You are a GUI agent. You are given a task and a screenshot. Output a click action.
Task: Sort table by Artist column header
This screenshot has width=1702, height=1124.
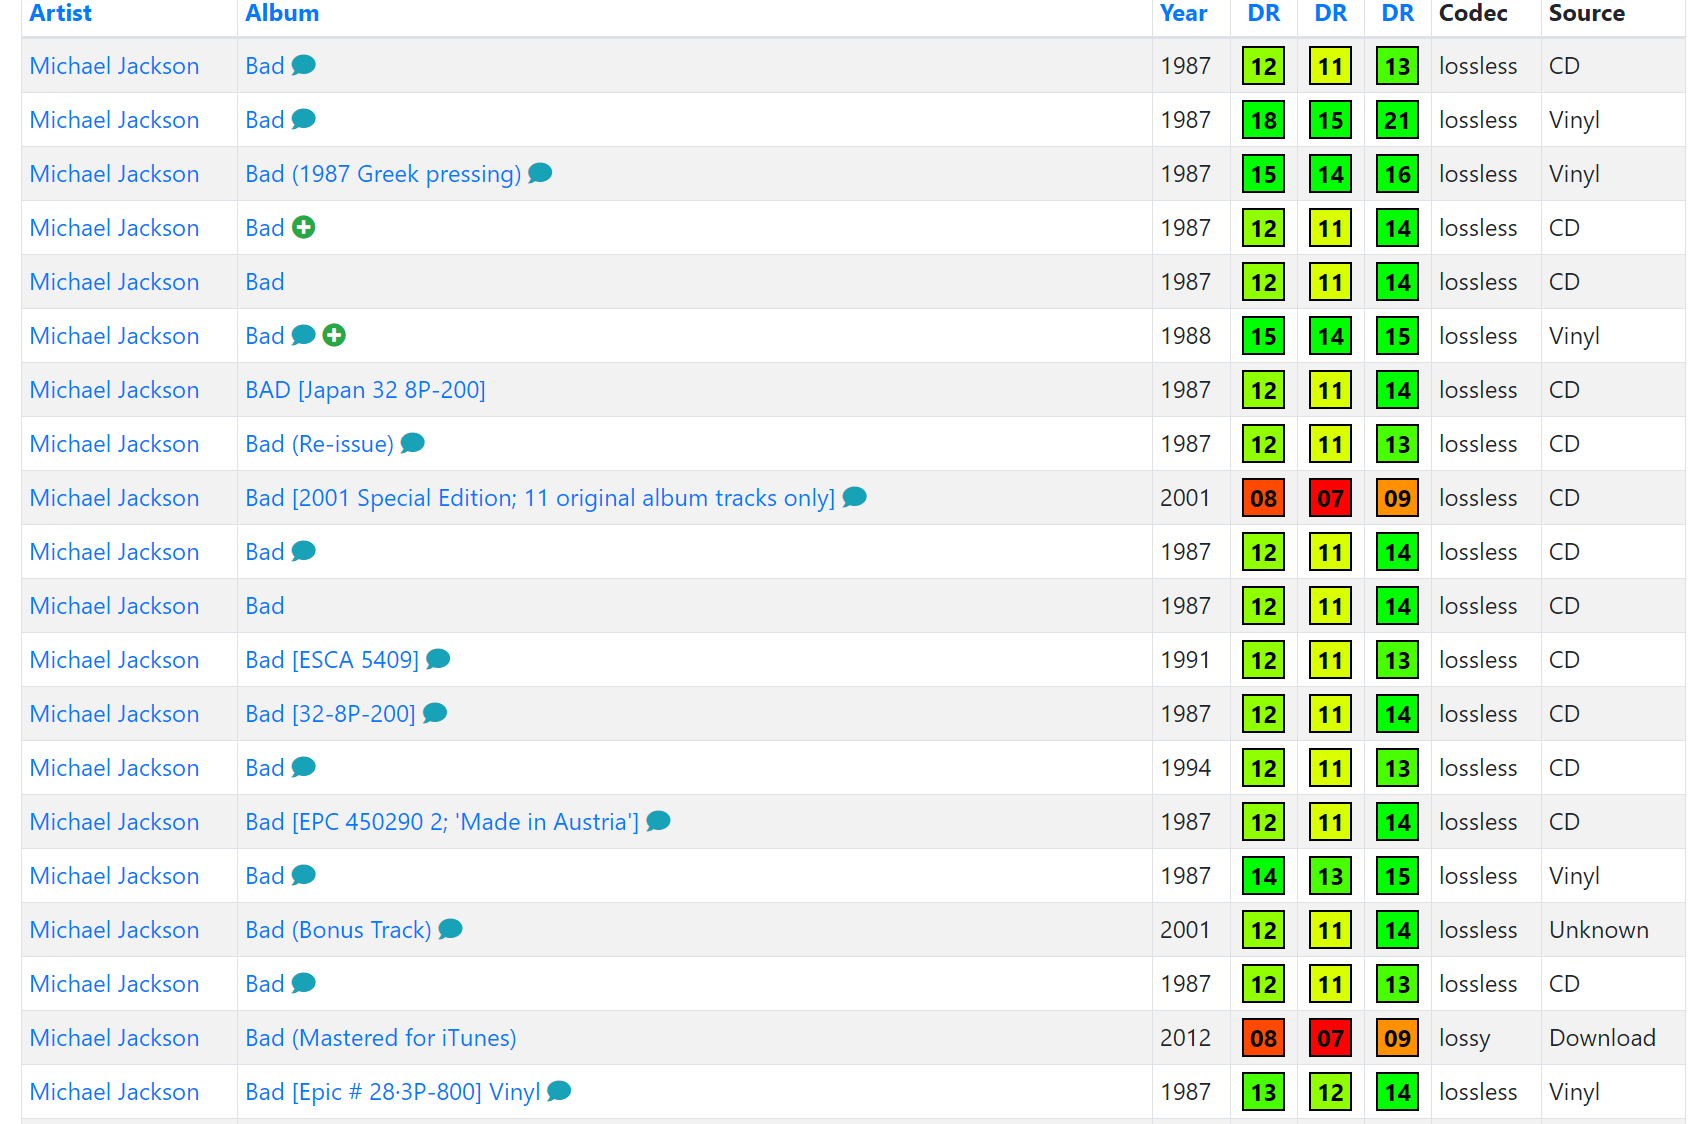pos(61,13)
